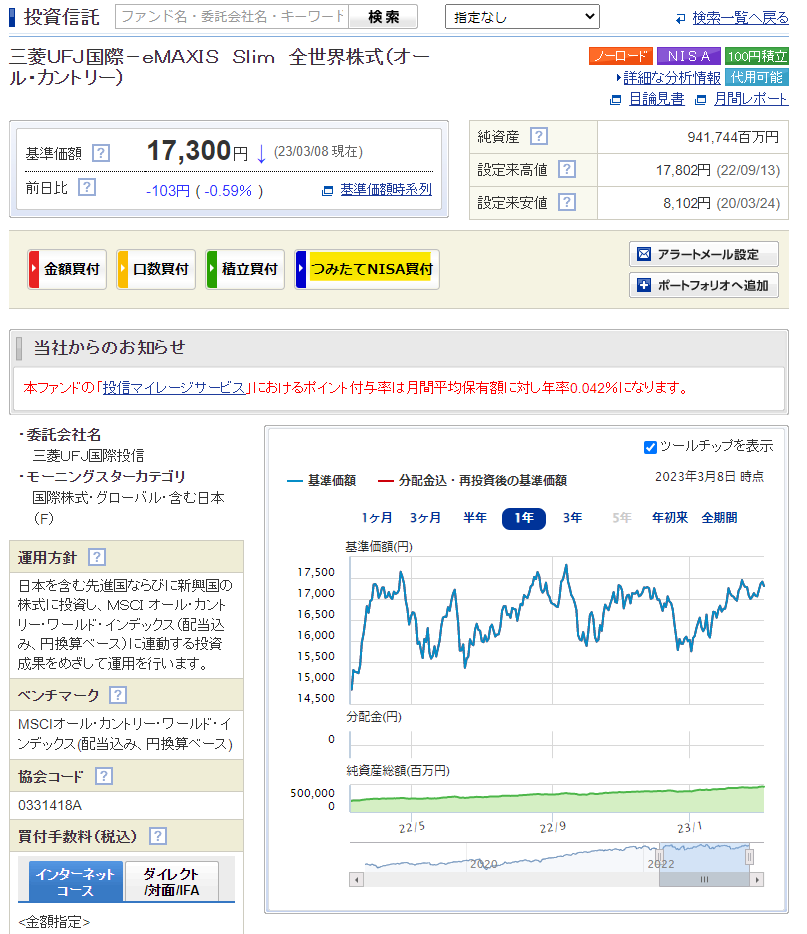Click the chart navigator scrollbar thumb
Image resolution: width=807 pixels, height=934 pixels.
(704, 879)
